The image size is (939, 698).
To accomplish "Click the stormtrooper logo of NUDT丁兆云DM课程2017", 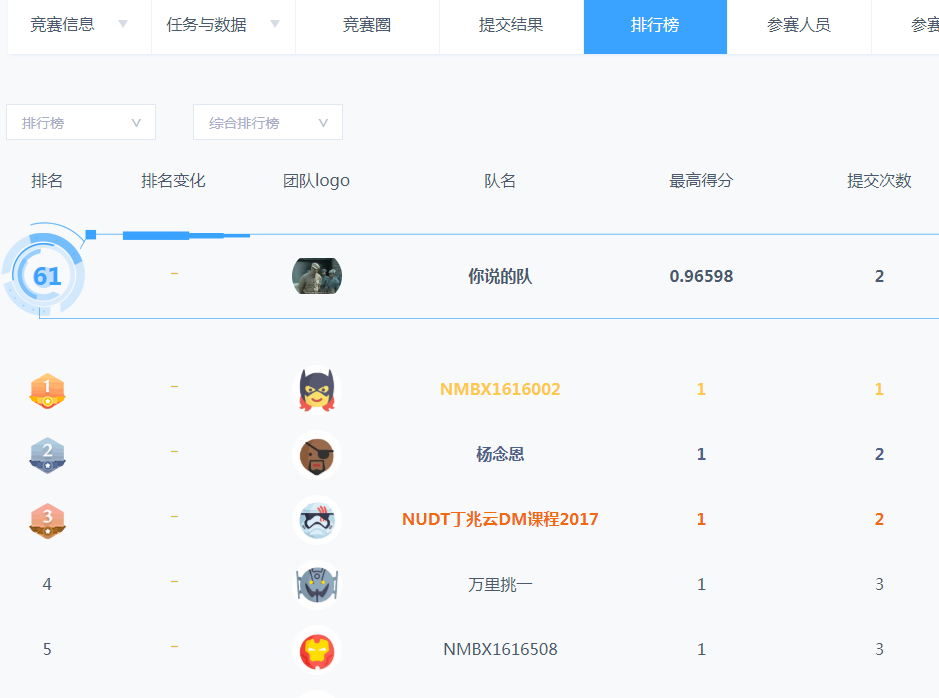I will point(317,519).
